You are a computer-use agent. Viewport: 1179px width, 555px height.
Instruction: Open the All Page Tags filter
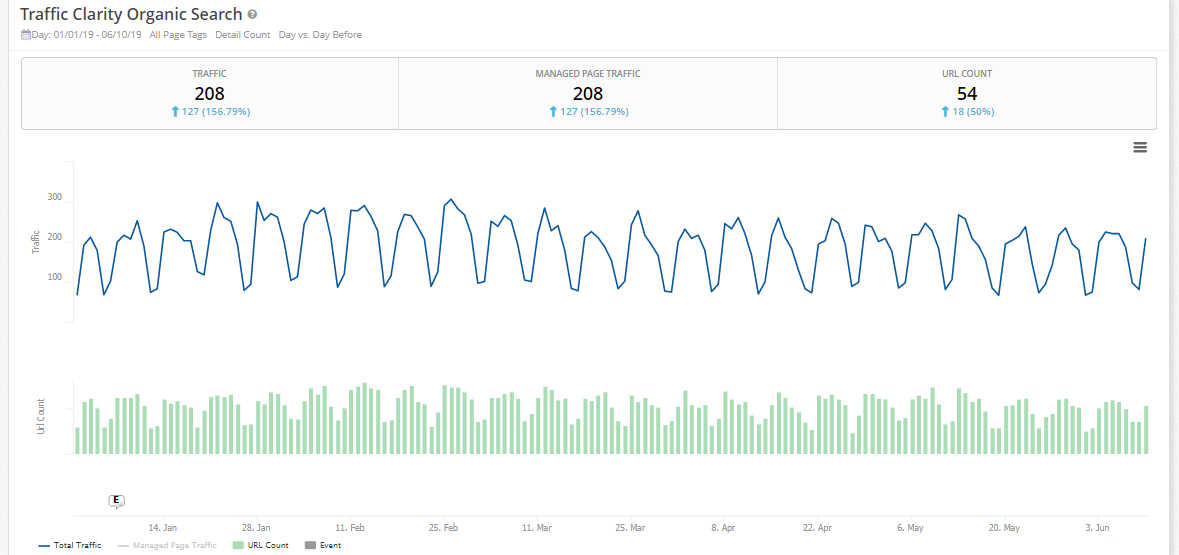178,35
